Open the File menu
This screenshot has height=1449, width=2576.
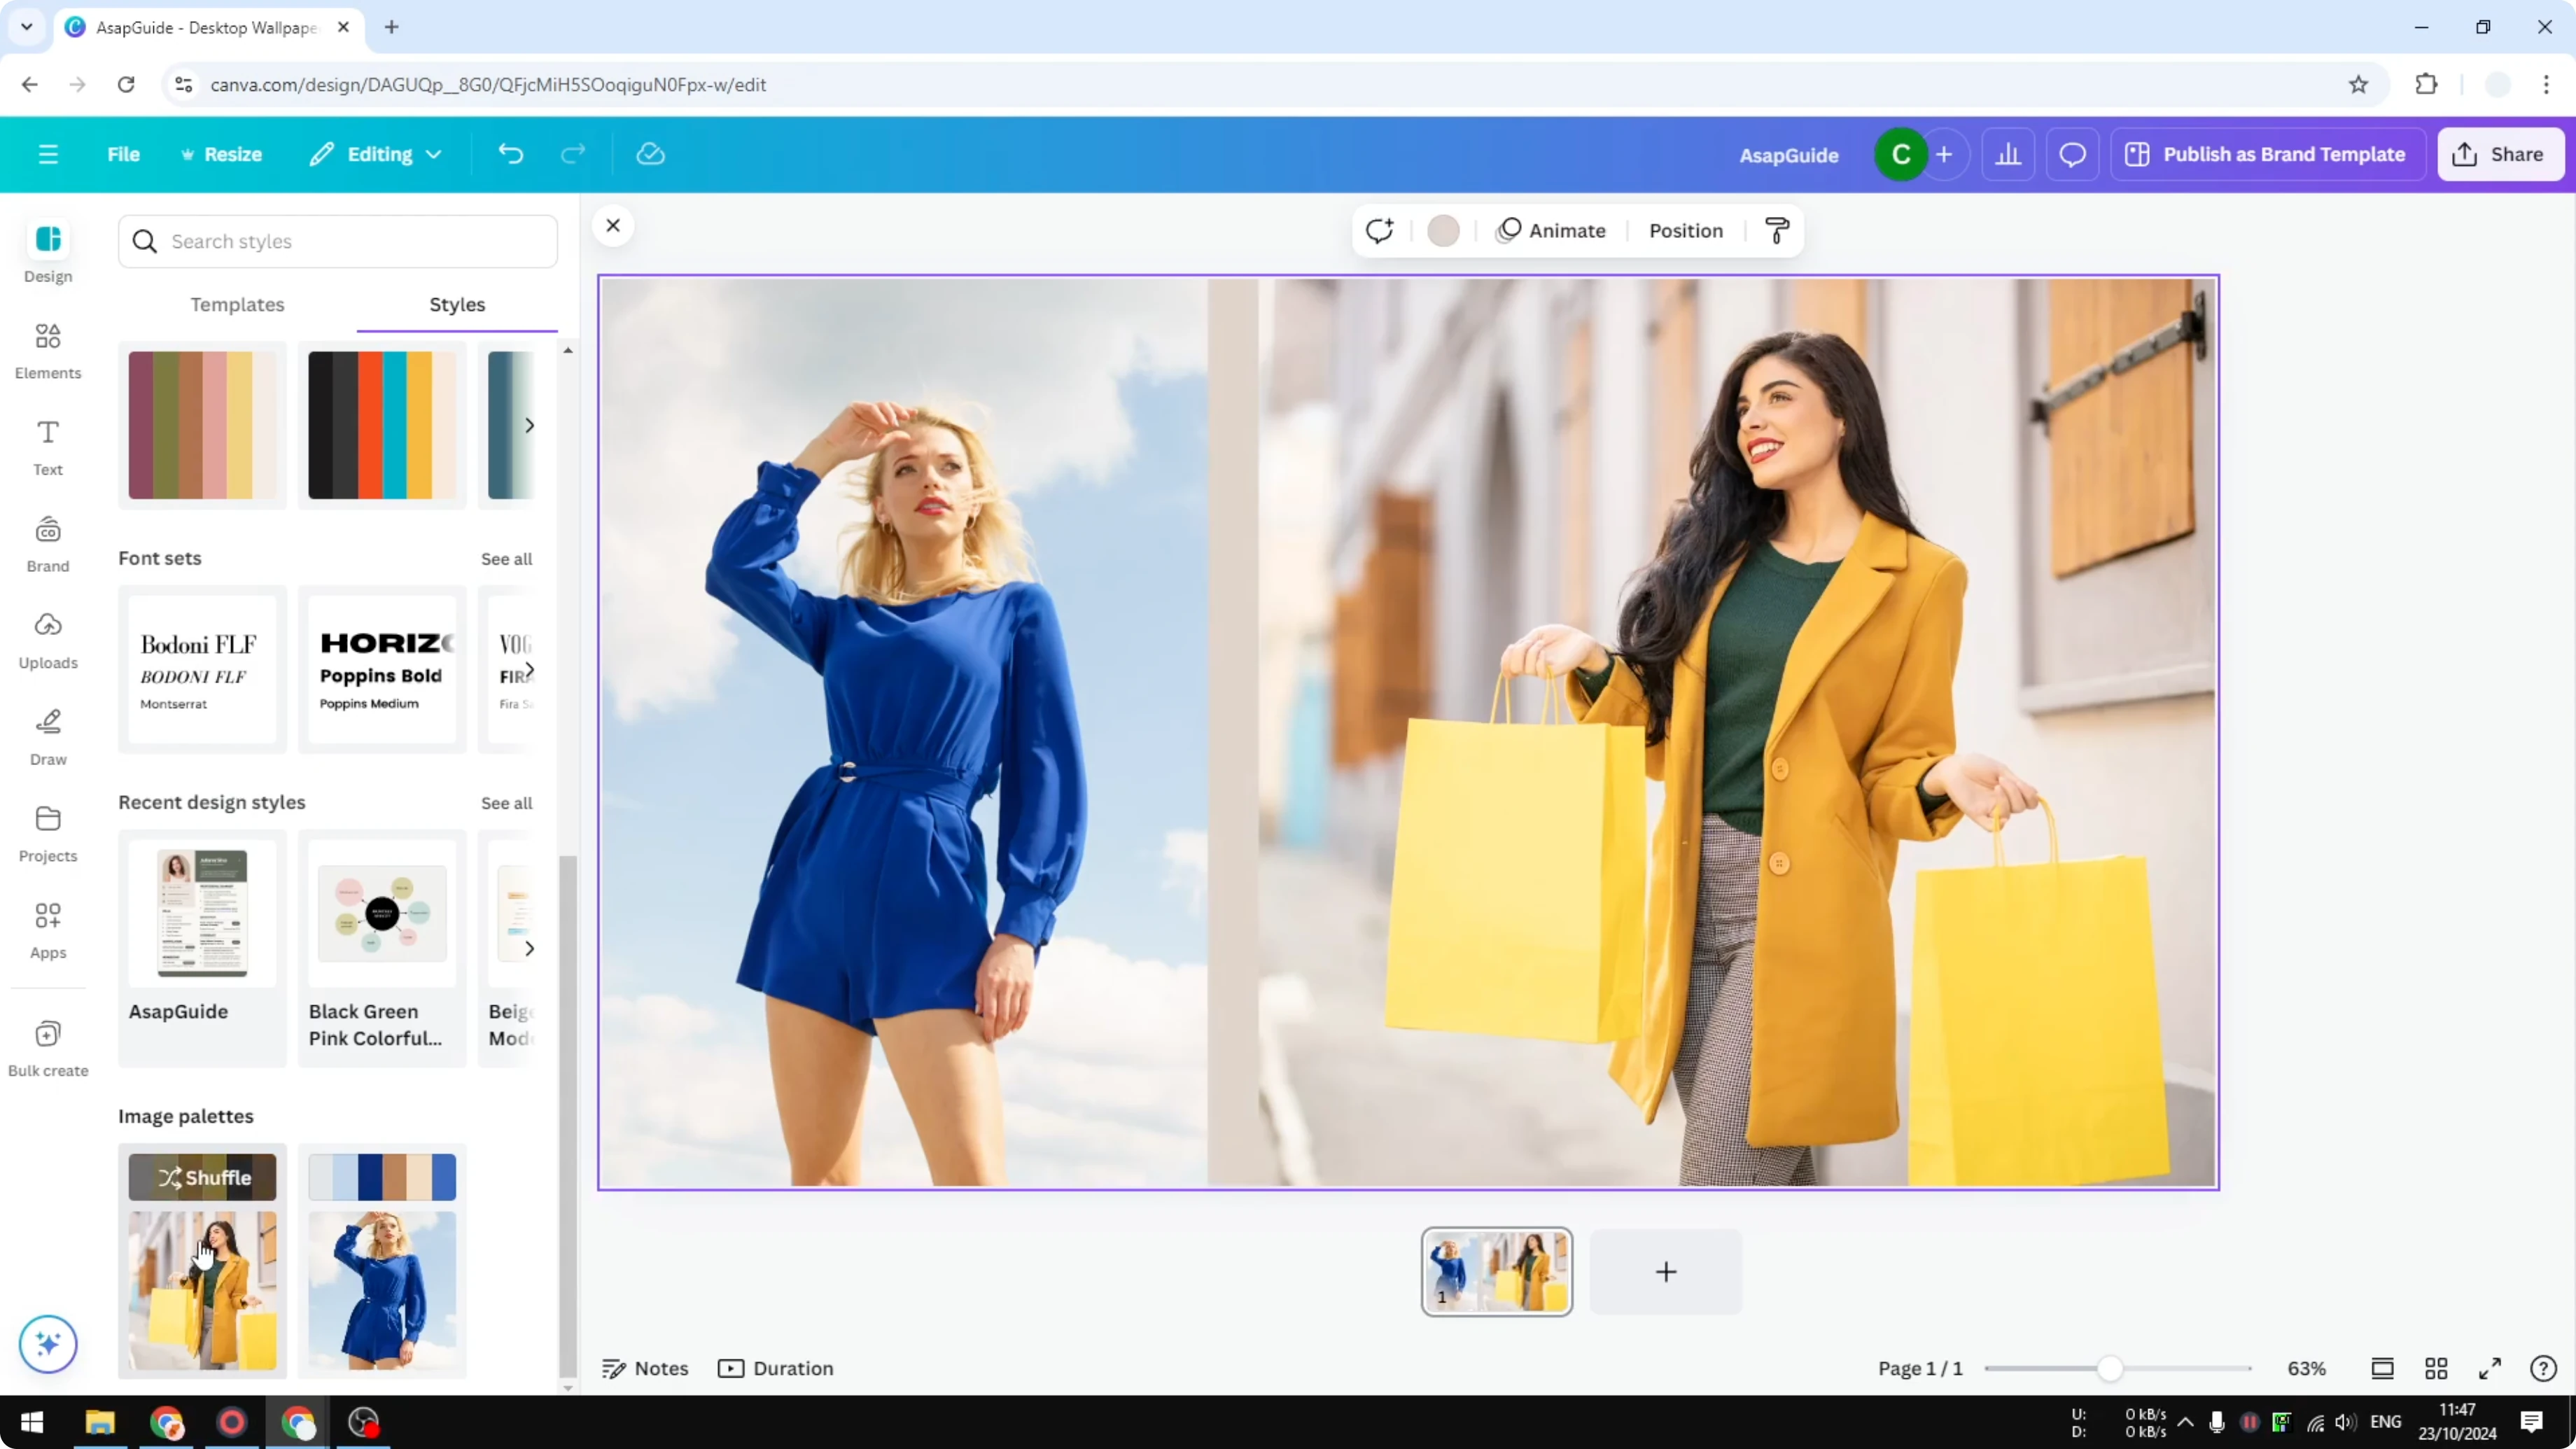[123, 154]
